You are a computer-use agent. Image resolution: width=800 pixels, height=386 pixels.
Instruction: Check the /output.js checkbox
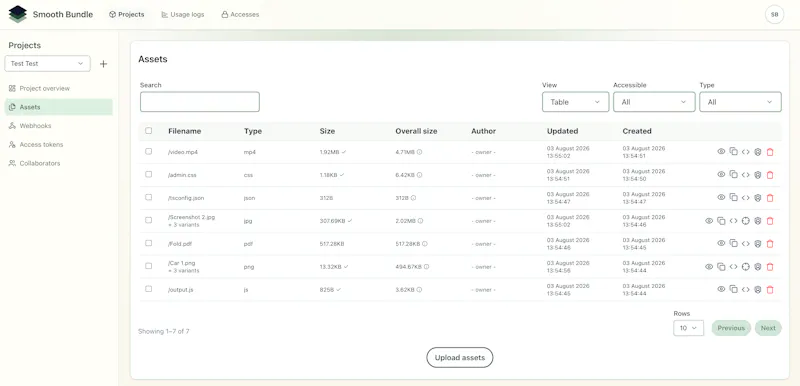point(148,289)
